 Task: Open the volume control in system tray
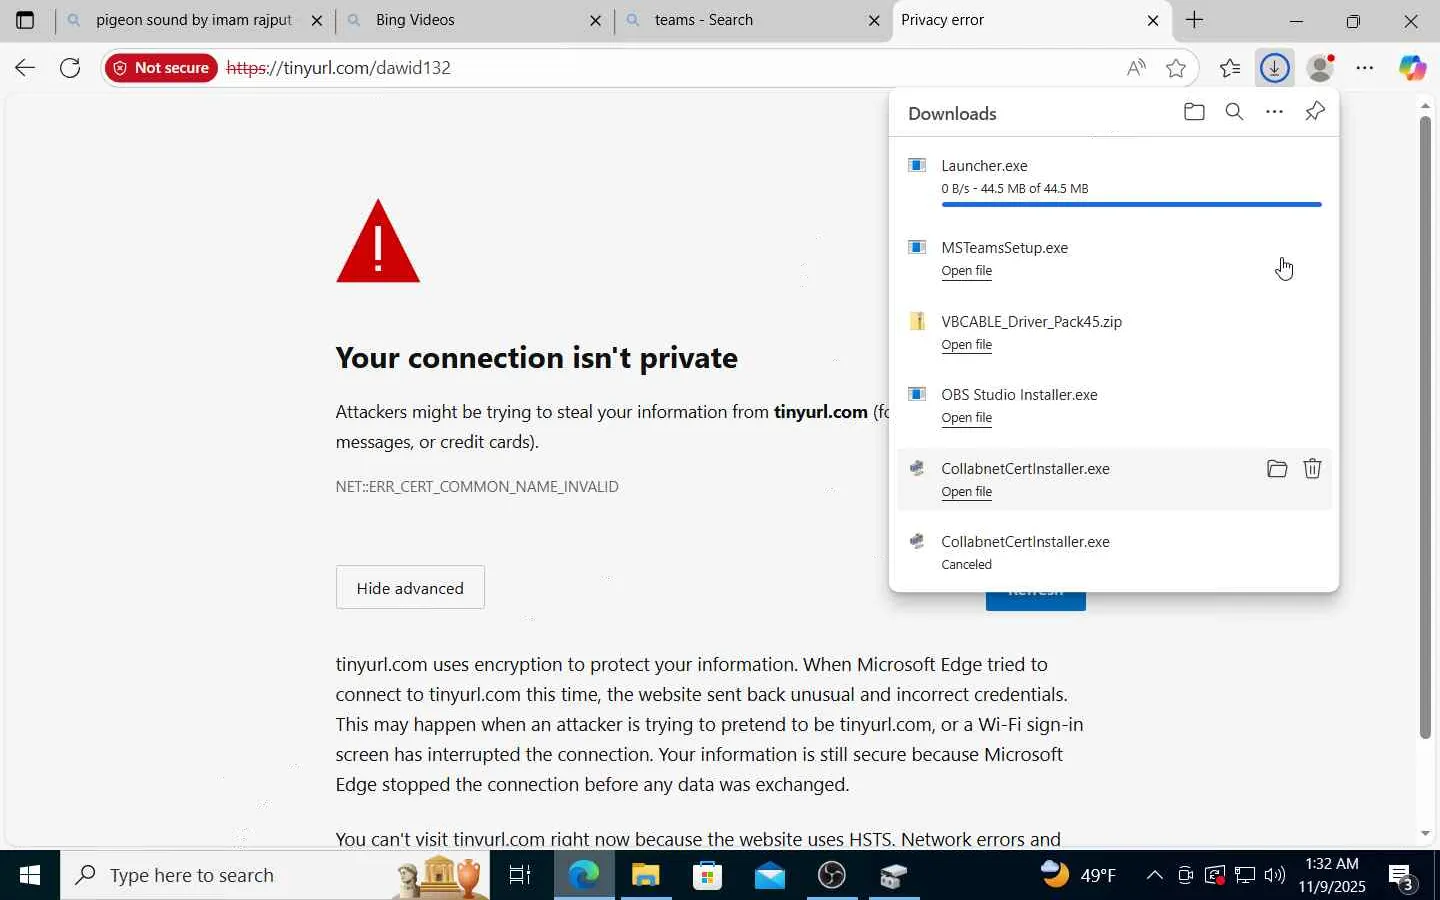1274,876
